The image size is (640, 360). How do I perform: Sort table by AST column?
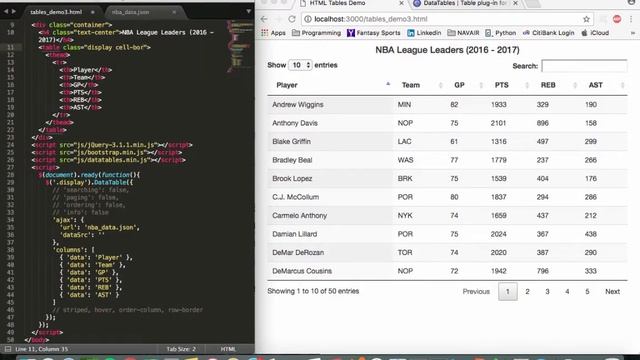click(604, 85)
